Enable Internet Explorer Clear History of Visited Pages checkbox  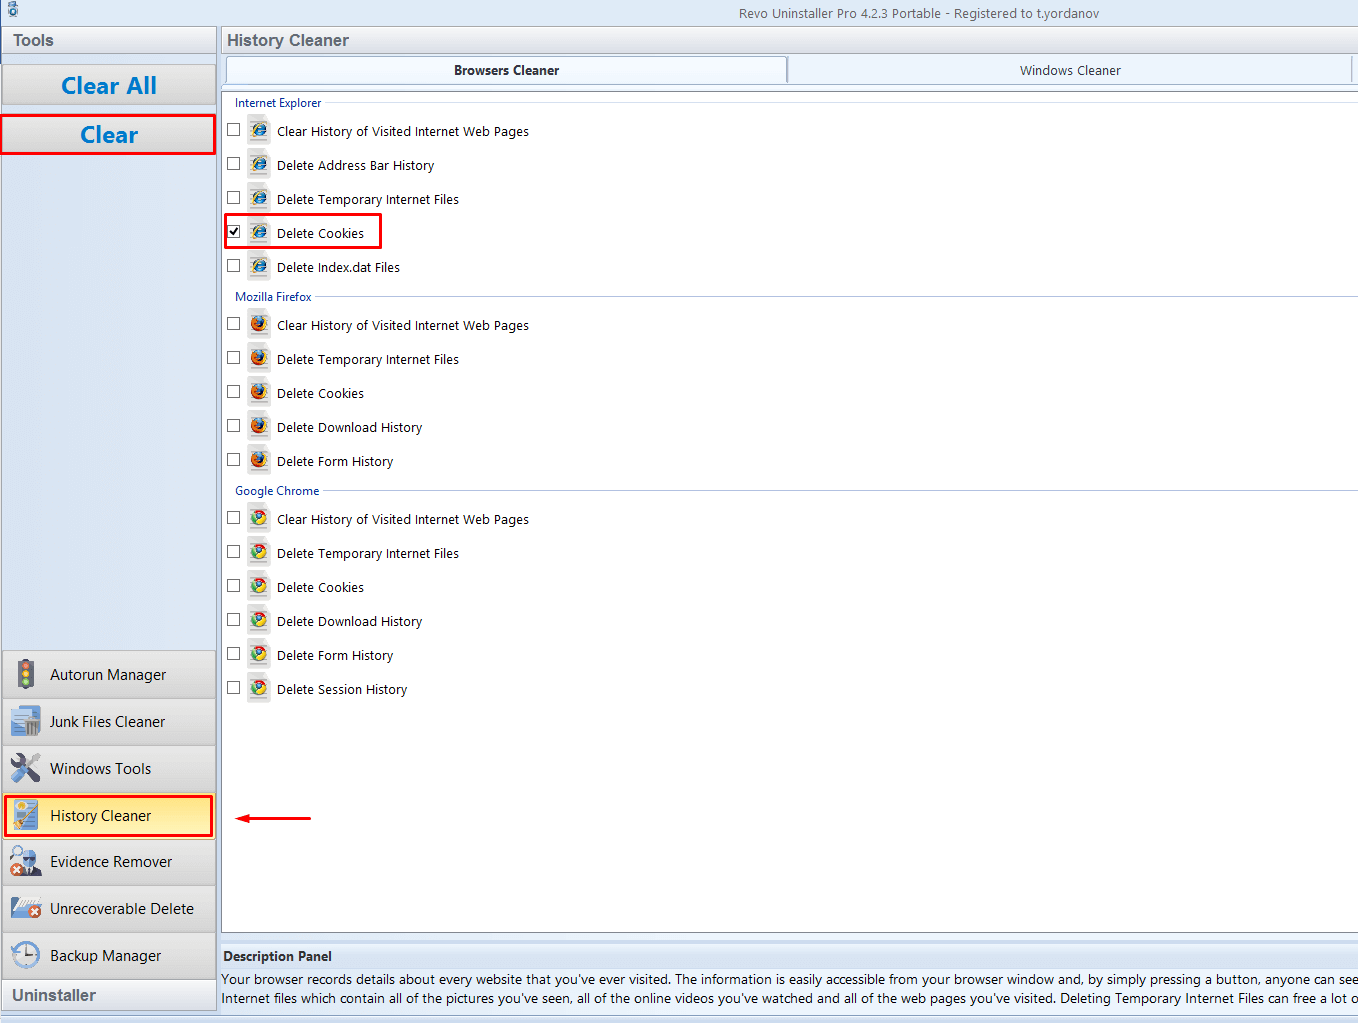click(234, 130)
